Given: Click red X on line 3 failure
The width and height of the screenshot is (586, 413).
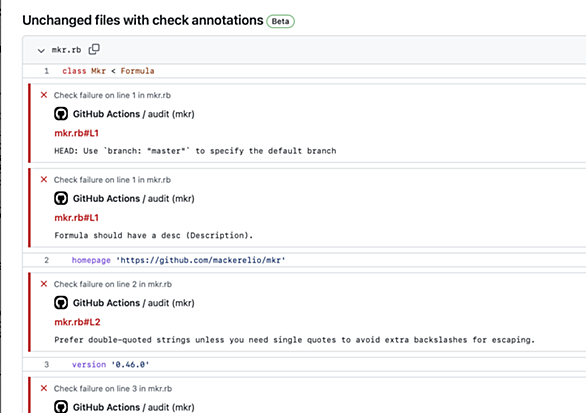Looking at the screenshot, I should tap(44, 388).
